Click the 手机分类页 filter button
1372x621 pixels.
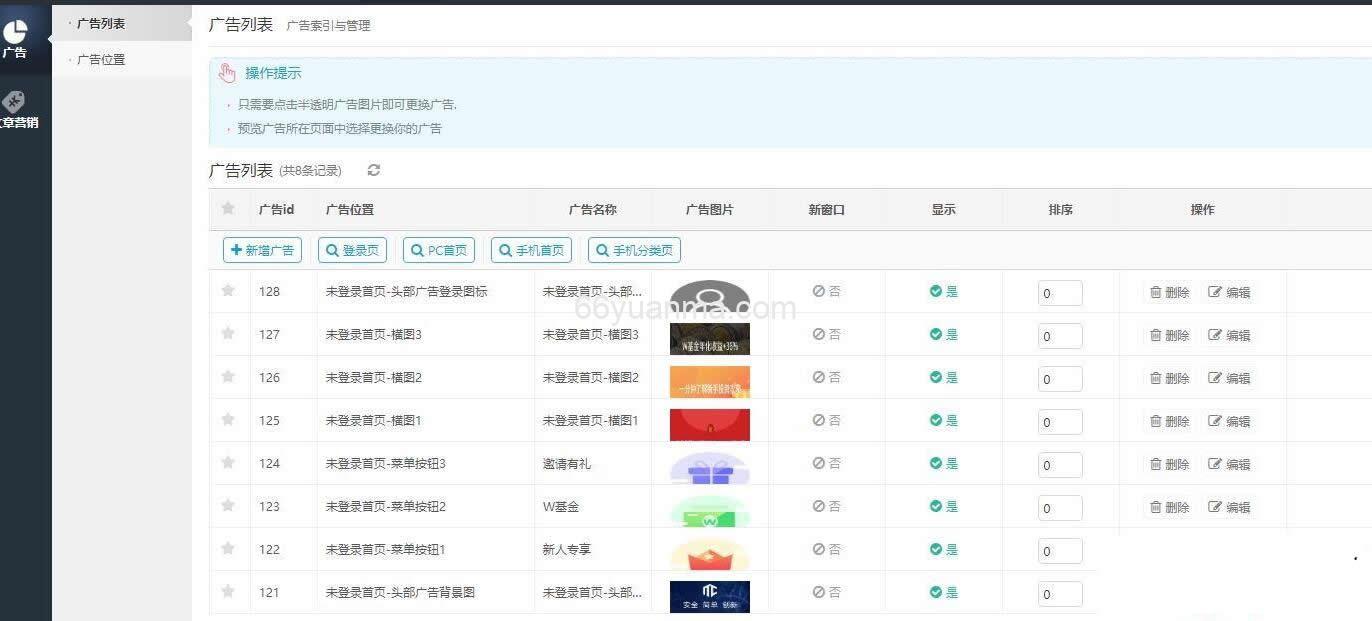pos(633,250)
